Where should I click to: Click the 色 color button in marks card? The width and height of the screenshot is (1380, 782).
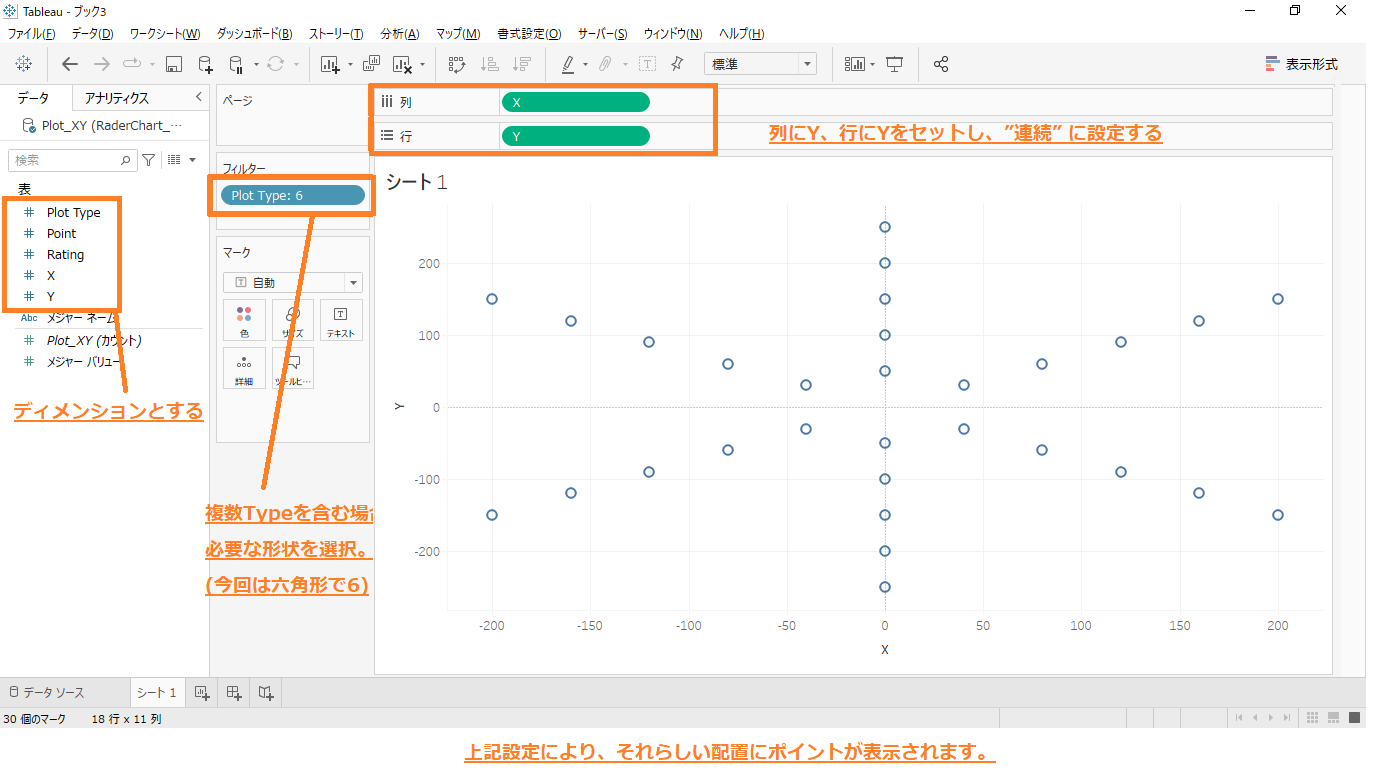point(244,320)
